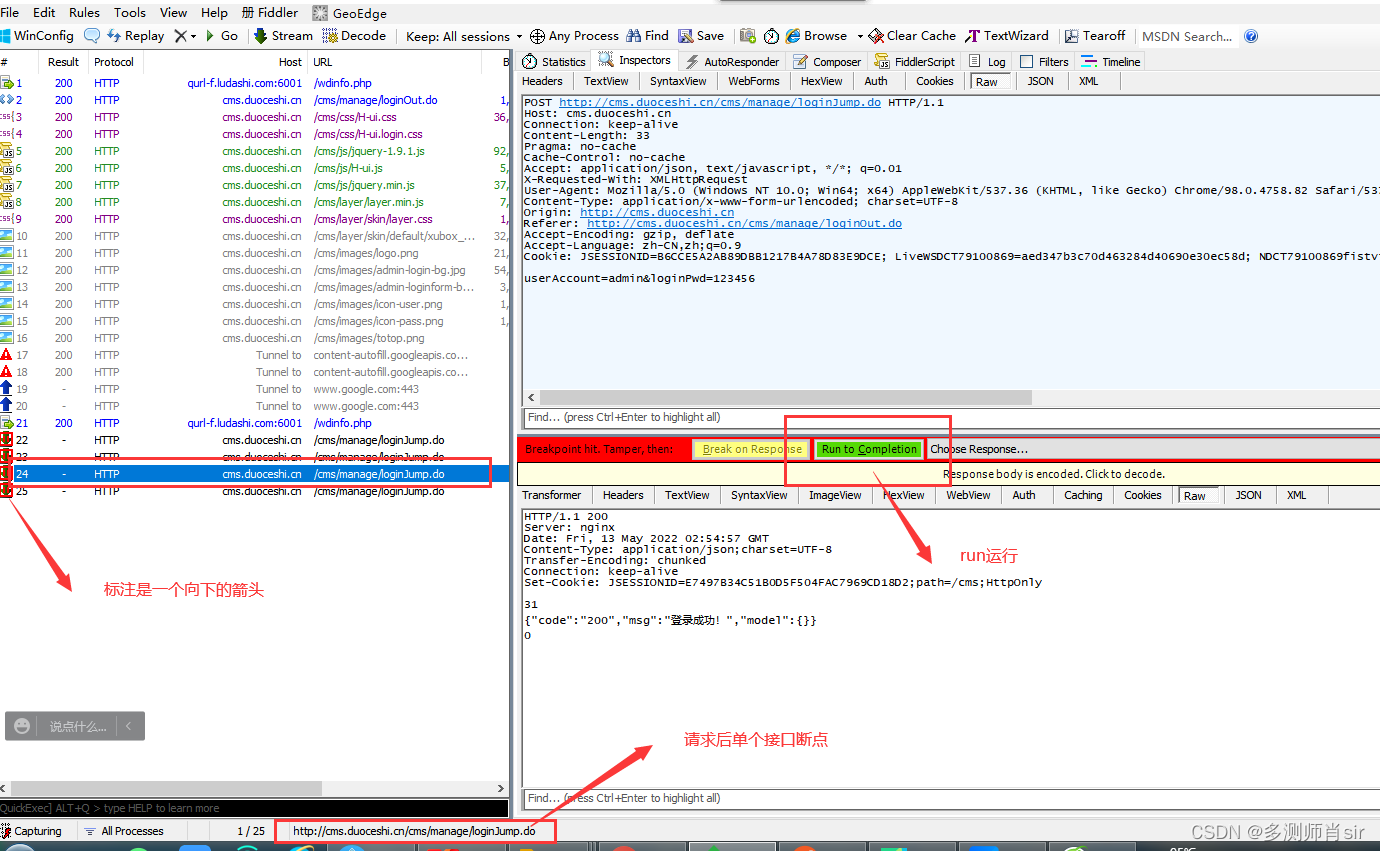The height and width of the screenshot is (851, 1380).
Task: Toggle the Decode toolbar option
Action: pos(354,36)
